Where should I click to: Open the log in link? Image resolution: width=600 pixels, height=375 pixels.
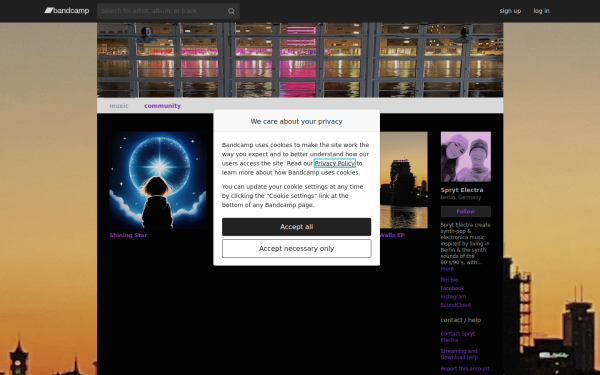tap(541, 11)
